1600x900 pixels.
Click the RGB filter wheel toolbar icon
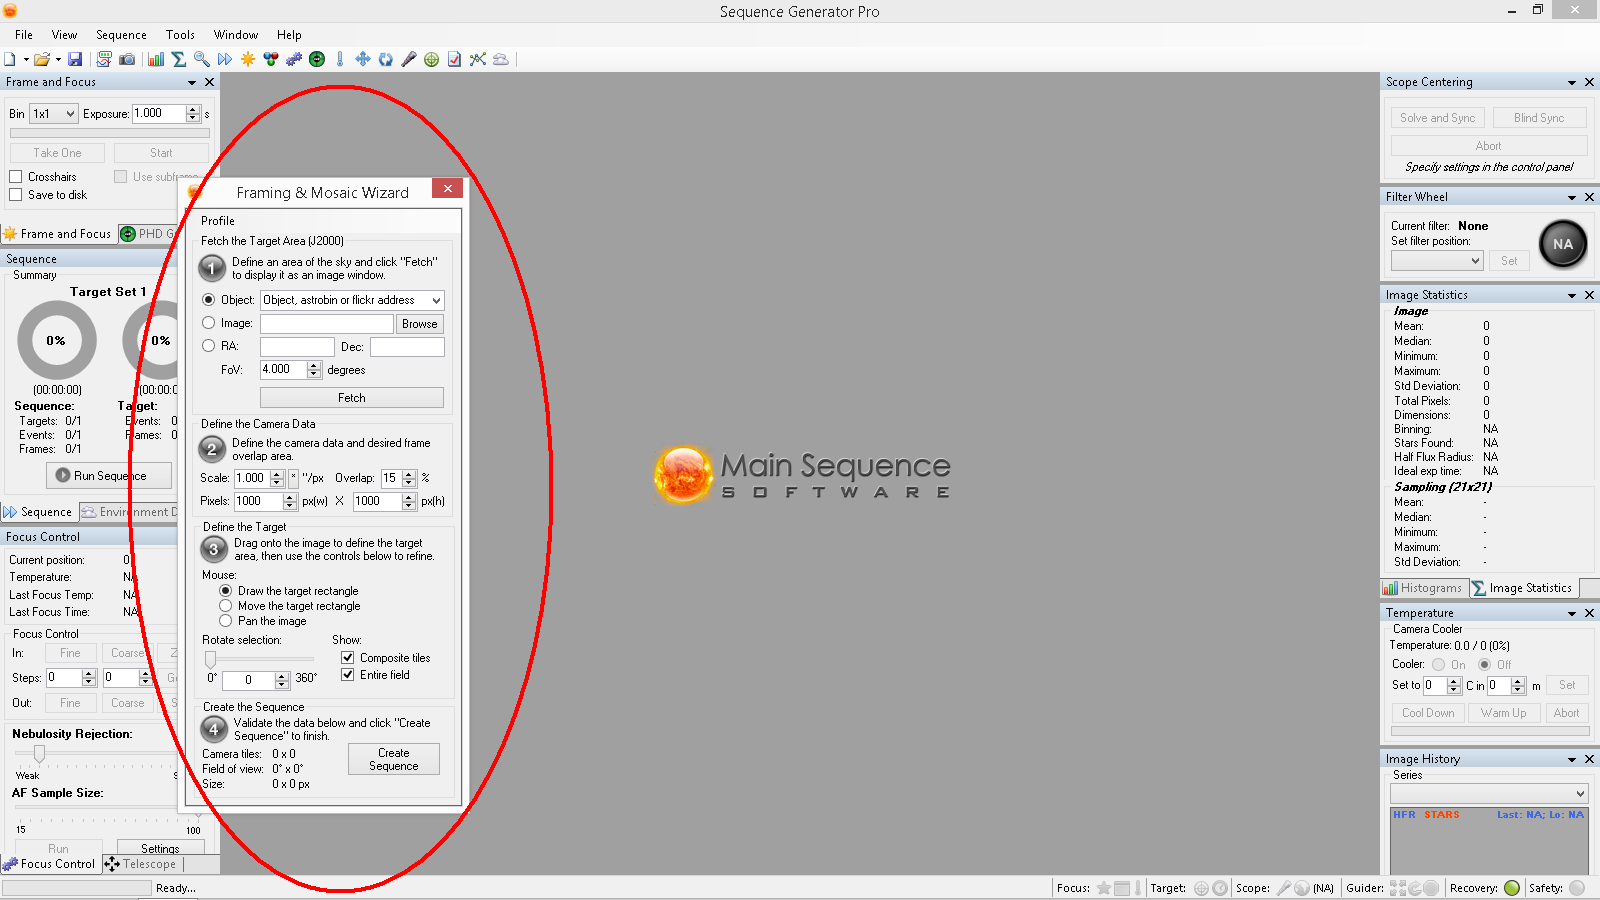click(271, 60)
